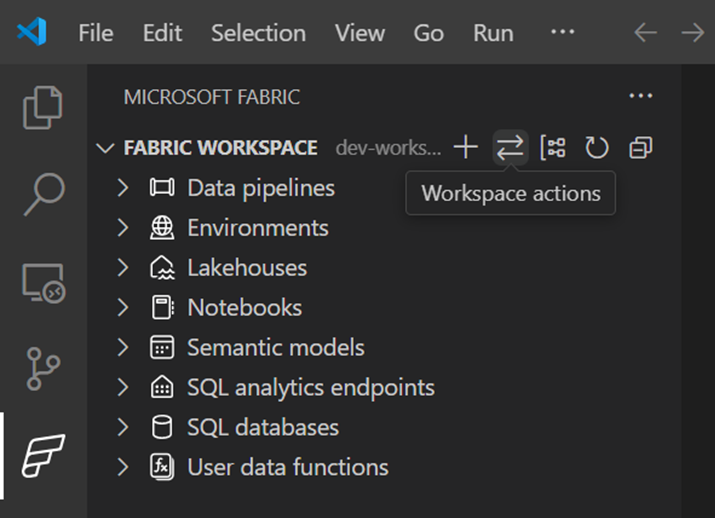Expand the User data functions node

pyautogui.click(x=123, y=467)
